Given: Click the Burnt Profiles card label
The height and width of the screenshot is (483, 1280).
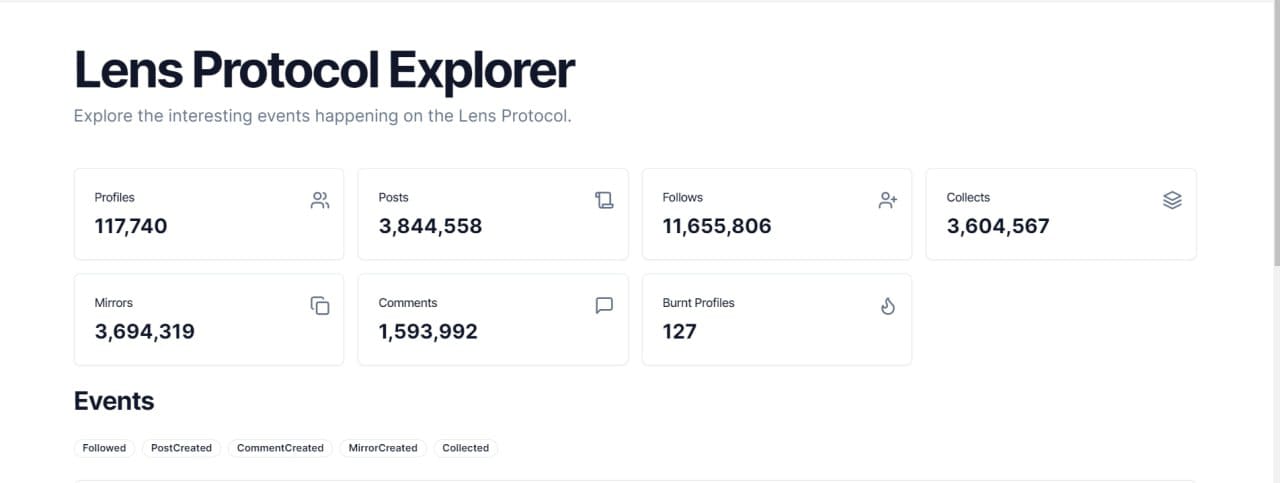Looking at the screenshot, I should (699, 303).
